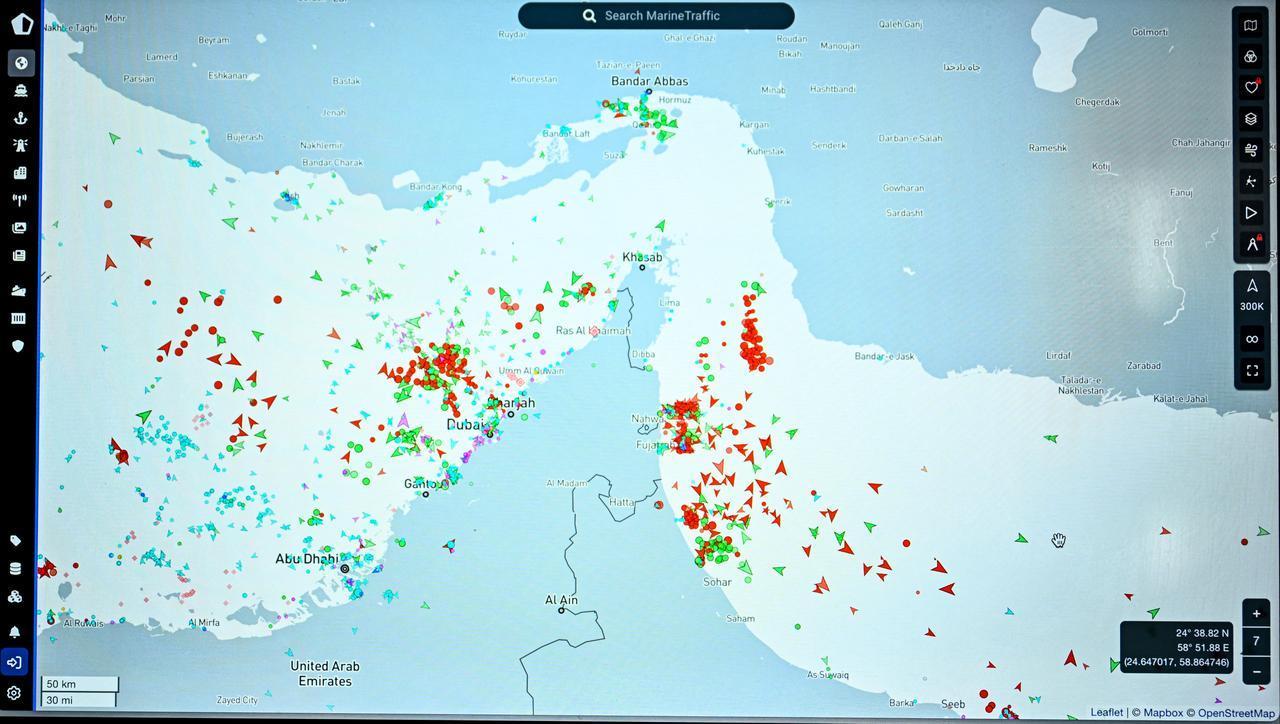Toggle the compass arrow above 300K counter
The height and width of the screenshot is (724, 1280).
tap(1251, 285)
